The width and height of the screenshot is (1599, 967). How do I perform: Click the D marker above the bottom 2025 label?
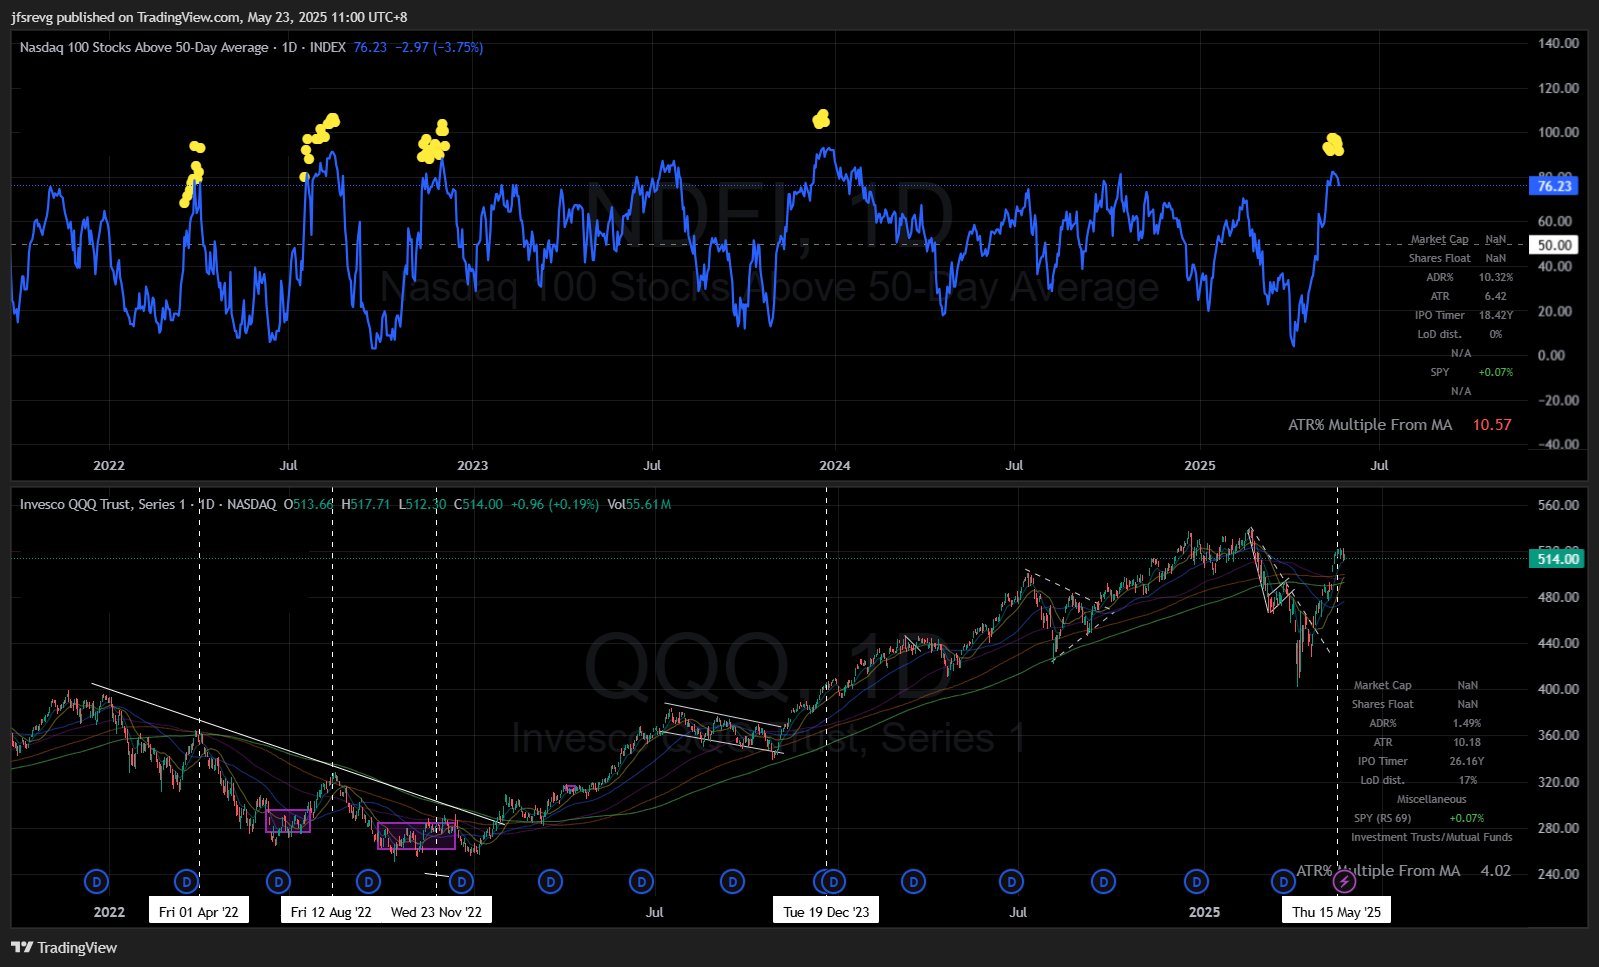(1196, 881)
